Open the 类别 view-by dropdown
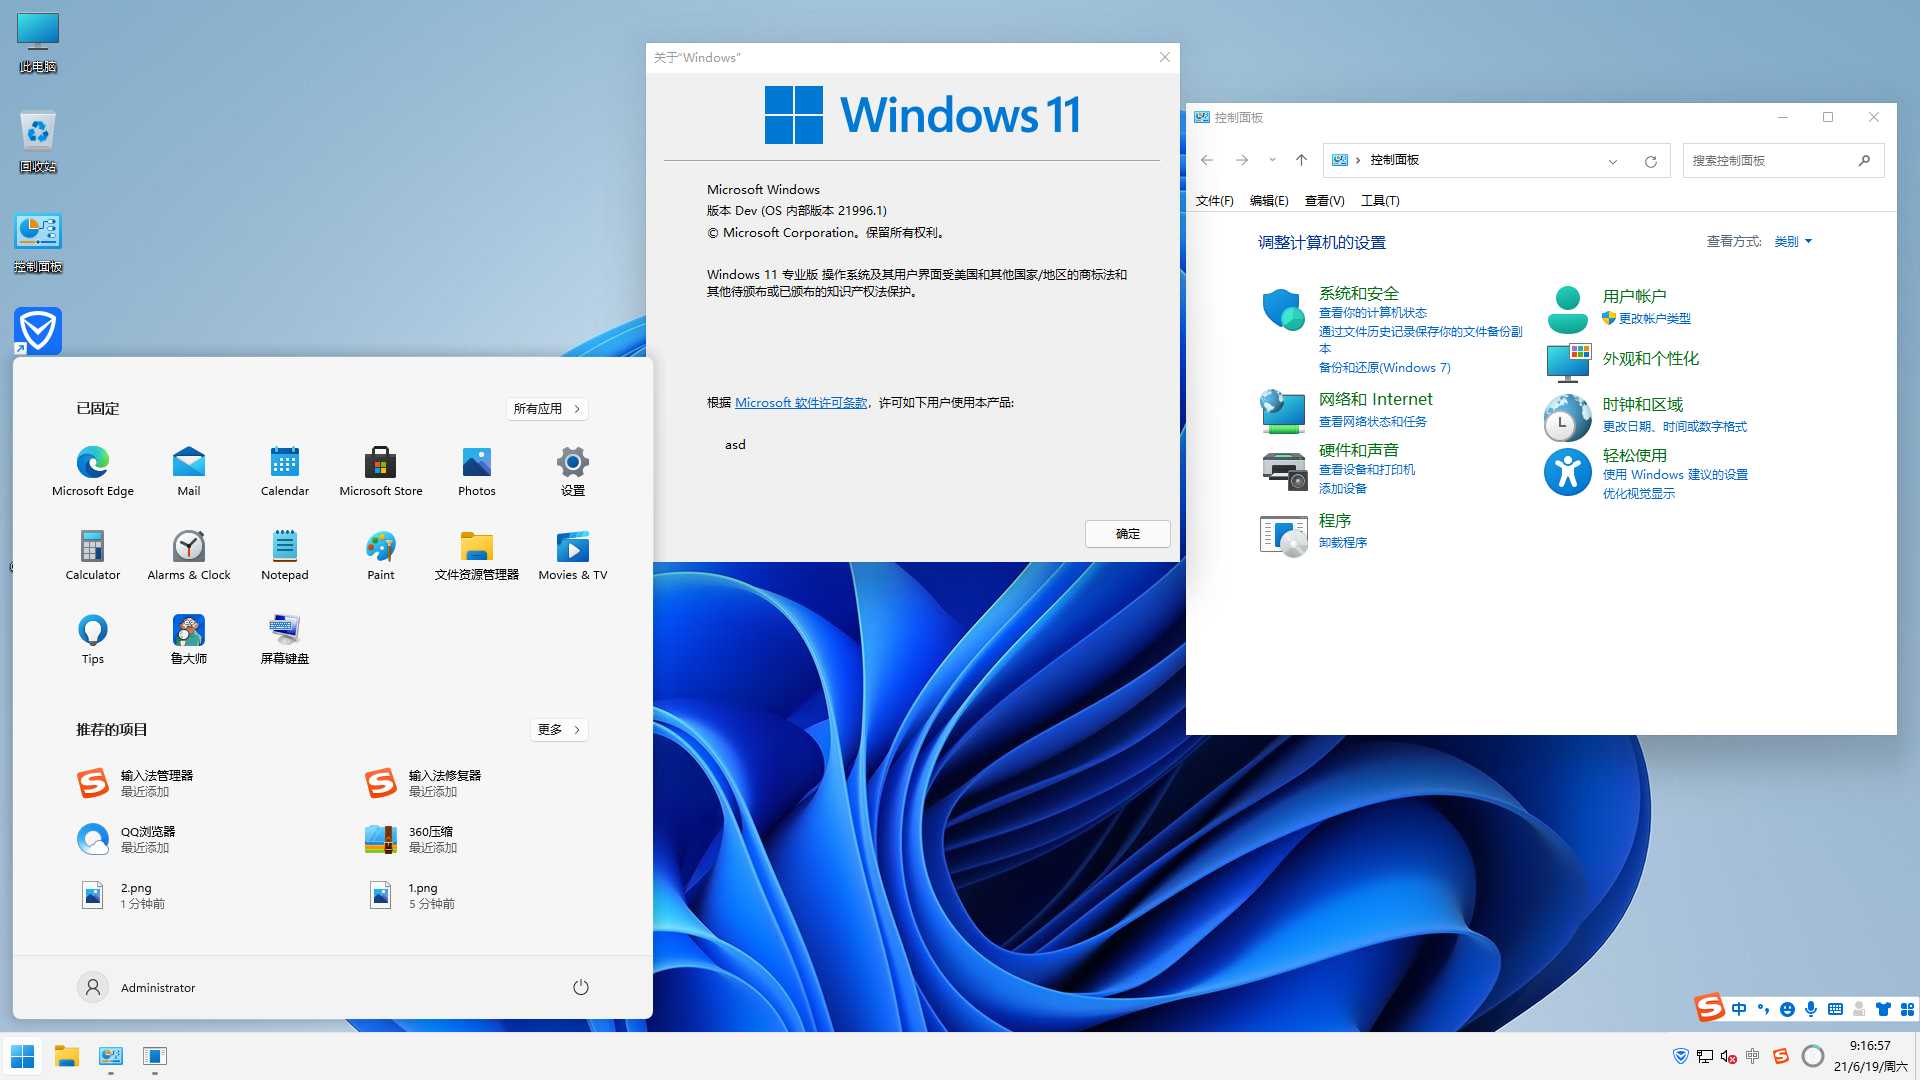 pyautogui.click(x=1792, y=241)
